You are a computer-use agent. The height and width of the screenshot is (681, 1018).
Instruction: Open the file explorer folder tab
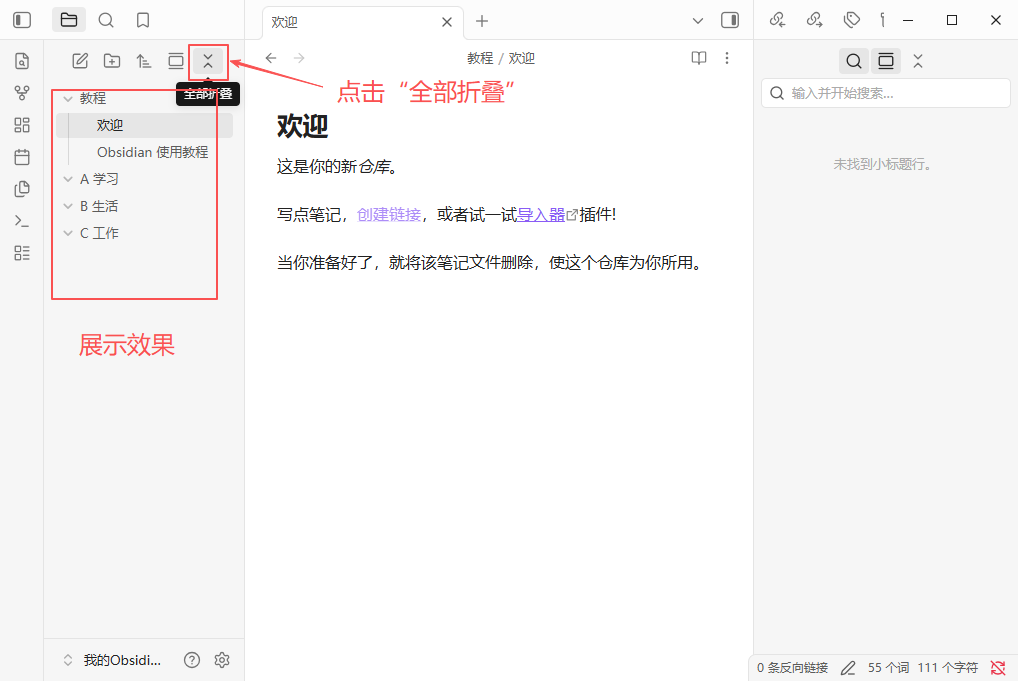(x=69, y=20)
